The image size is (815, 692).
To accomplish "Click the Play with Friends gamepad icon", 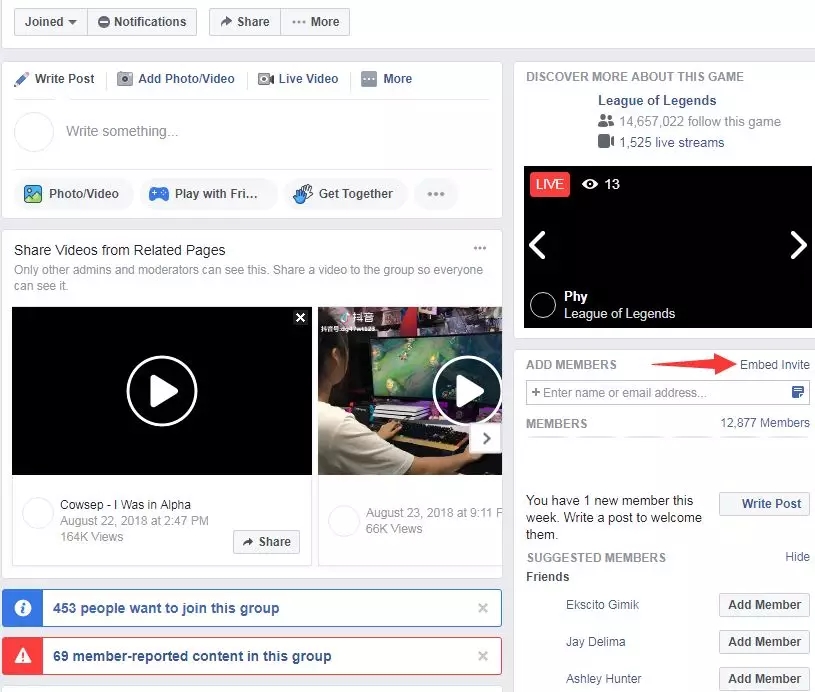I will (x=159, y=194).
